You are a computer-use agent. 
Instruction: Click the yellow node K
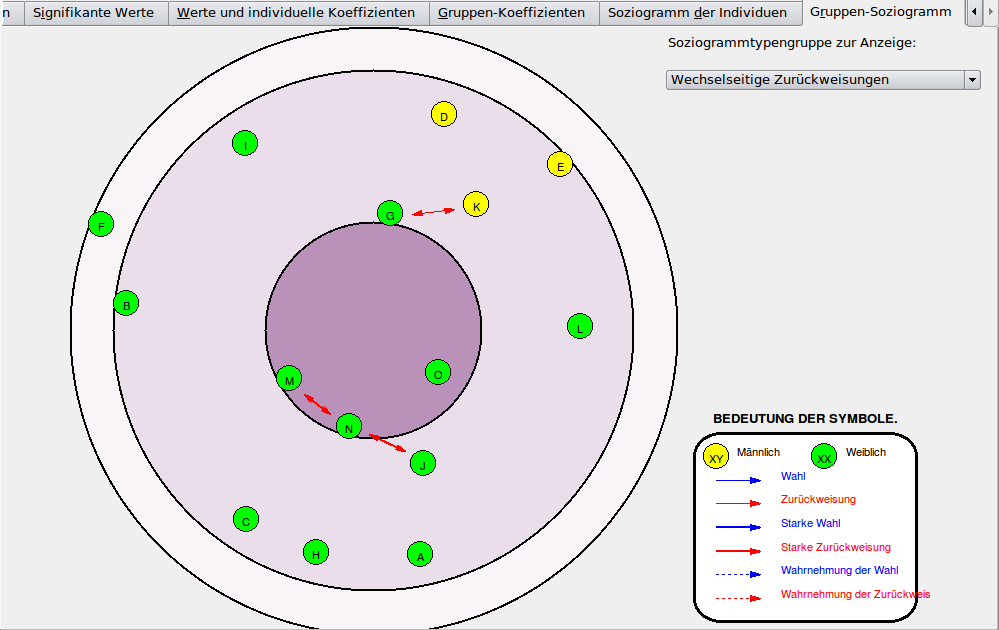(476, 205)
